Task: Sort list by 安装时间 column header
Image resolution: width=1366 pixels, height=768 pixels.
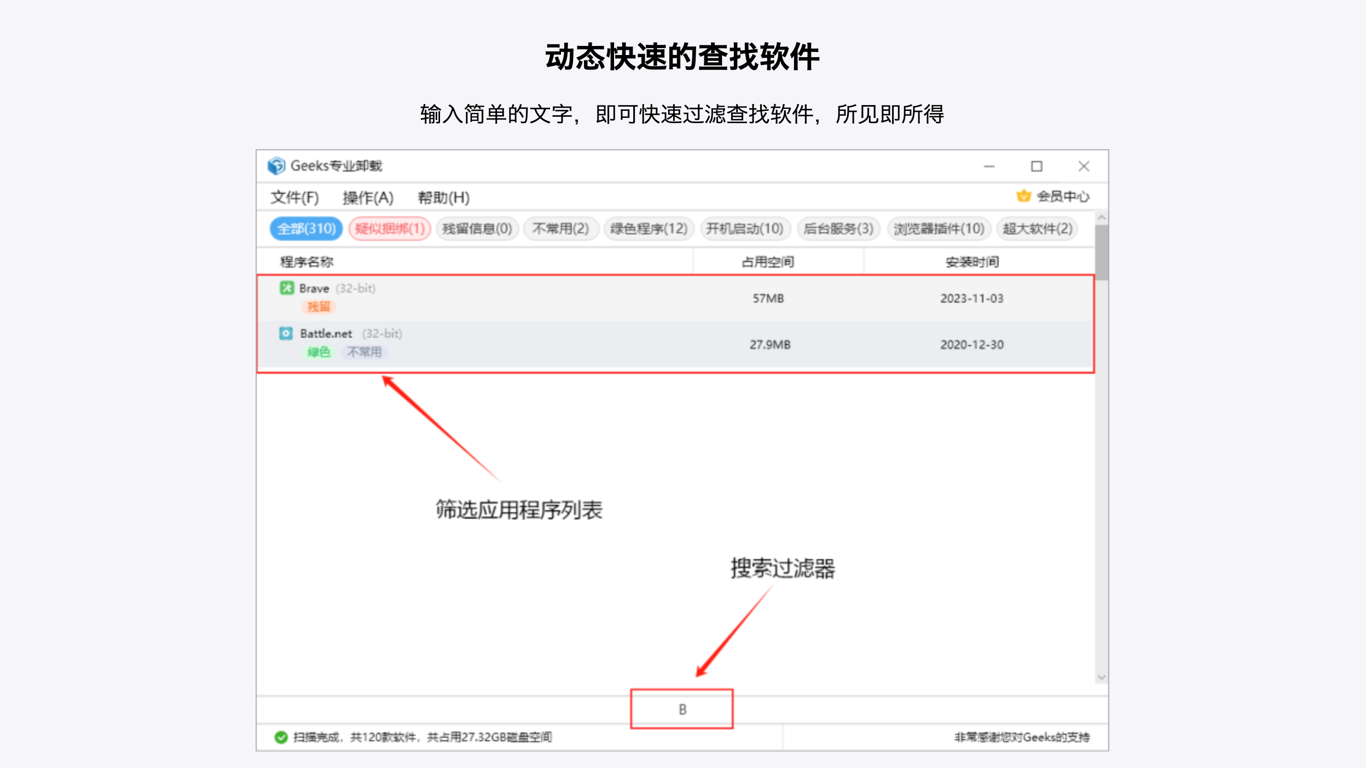Action: [x=972, y=262]
